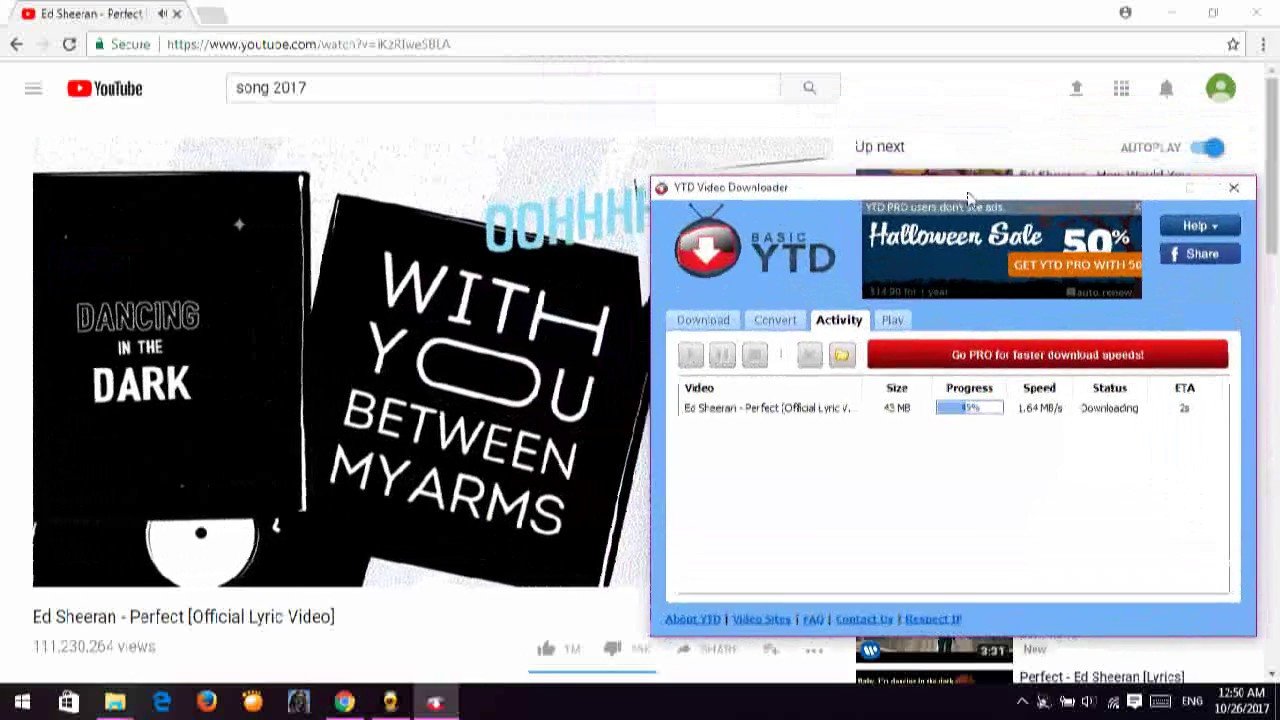The image size is (1280, 720).
Task: Select the 'Ed Sheeran - Perfect' download row
Action: click(953, 408)
